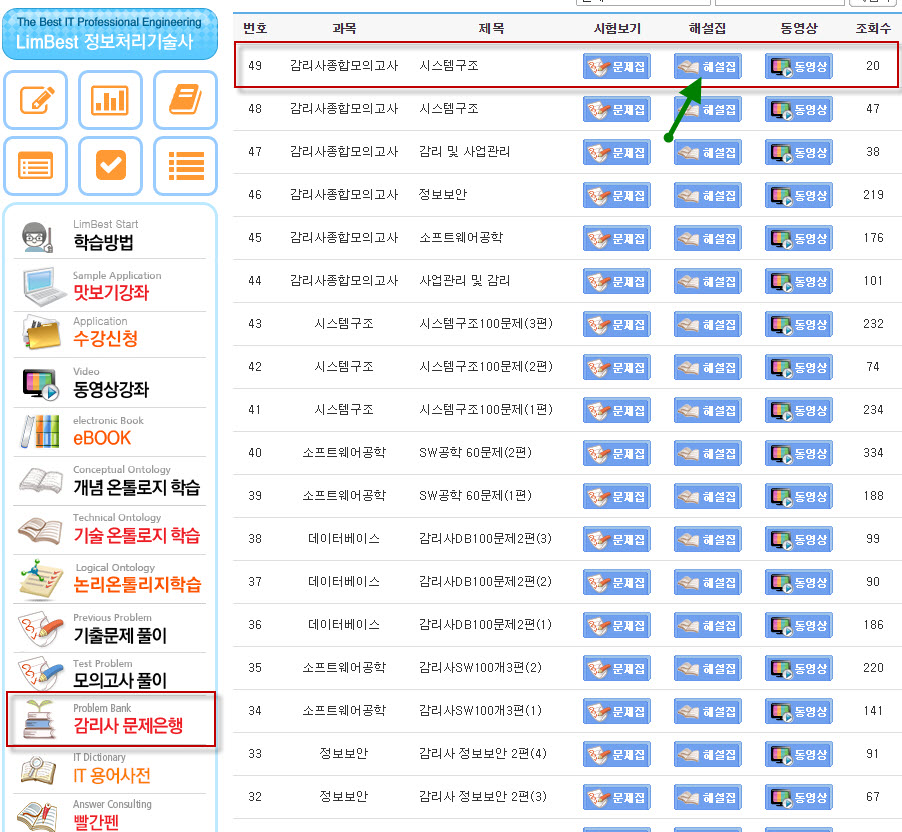Click the LimBest 정보처리기술사 logo banner
902x832 pixels.
point(110,34)
